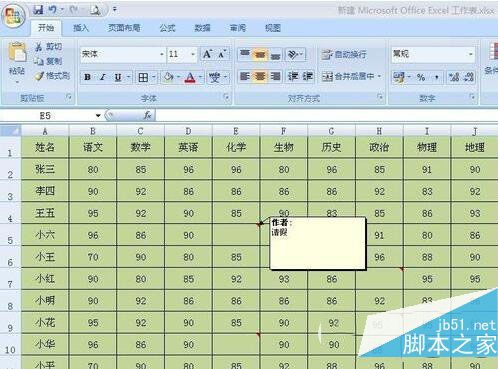The height and width of the screenshot is (369, 498).
Task: Toggle bold formatting
Action: (88, 77)
